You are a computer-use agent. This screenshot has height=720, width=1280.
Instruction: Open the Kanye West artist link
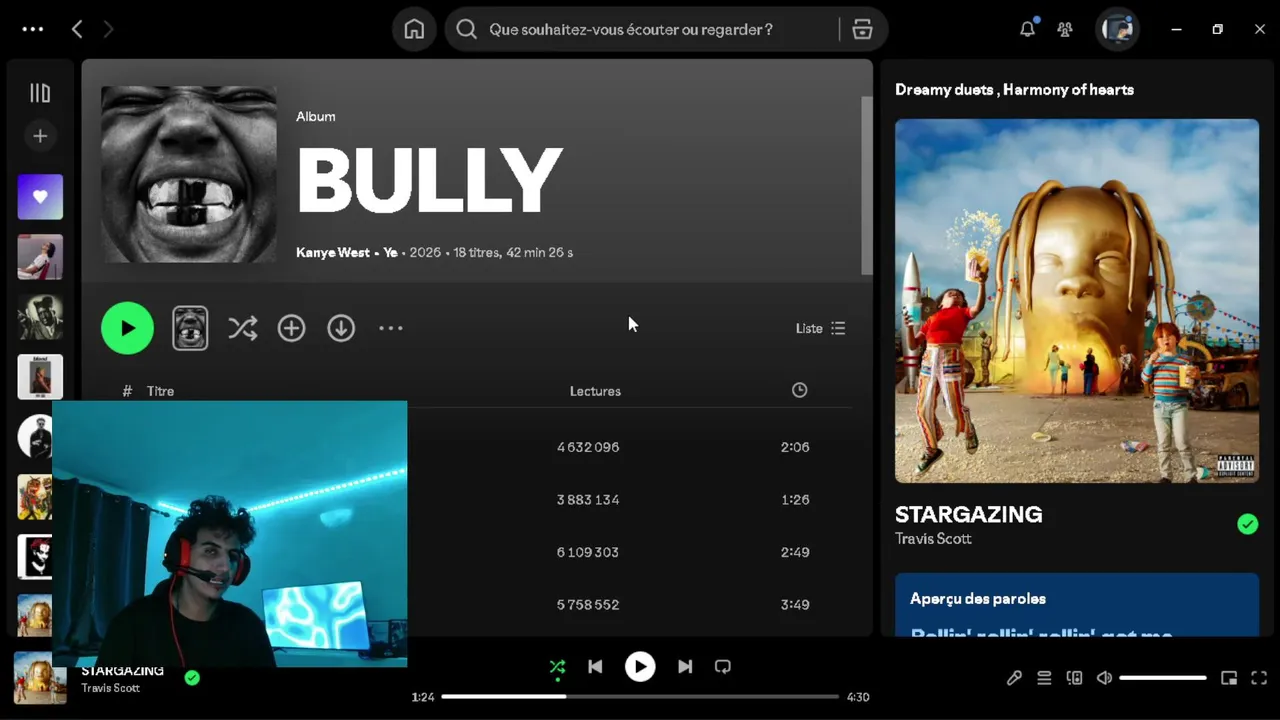[x=332, y=252]
